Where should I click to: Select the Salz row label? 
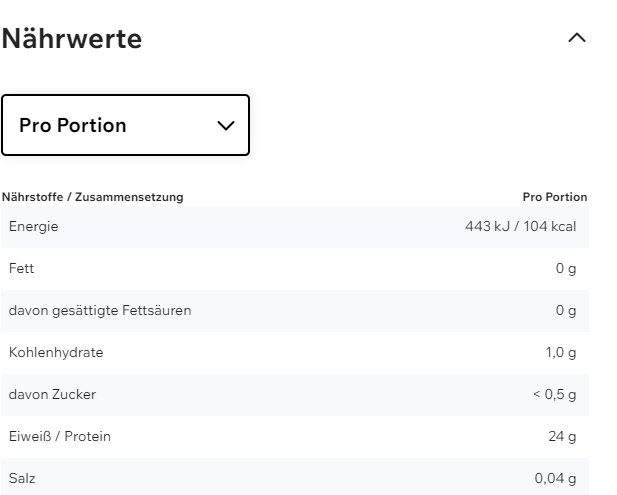pos(21,479)
